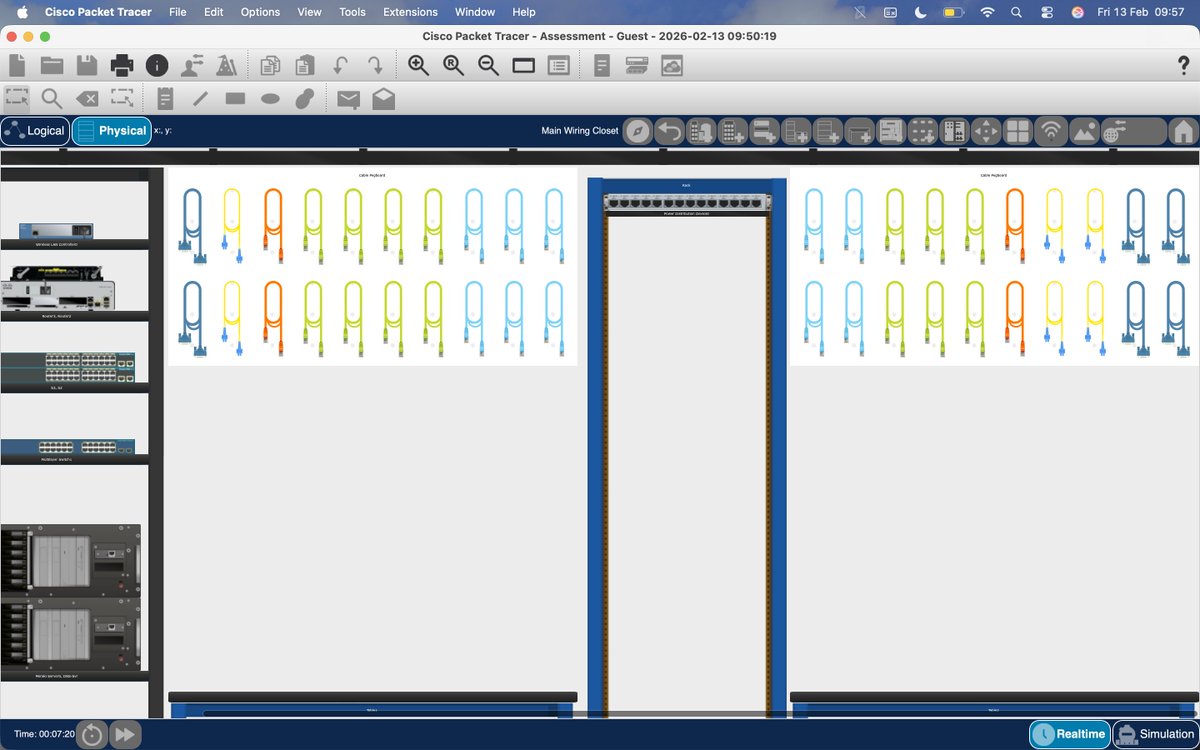Screen dimensions: 1200x750
Task: Open the Window menu
Action: point(475,12)
